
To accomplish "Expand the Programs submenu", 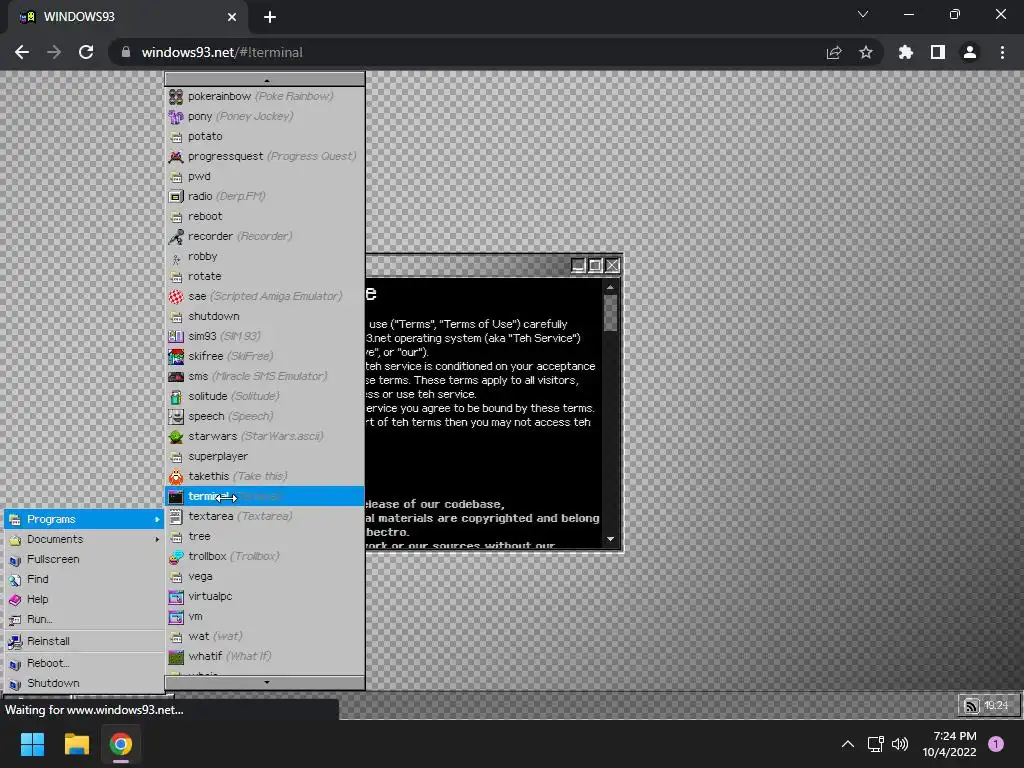I will coord(84,519).
